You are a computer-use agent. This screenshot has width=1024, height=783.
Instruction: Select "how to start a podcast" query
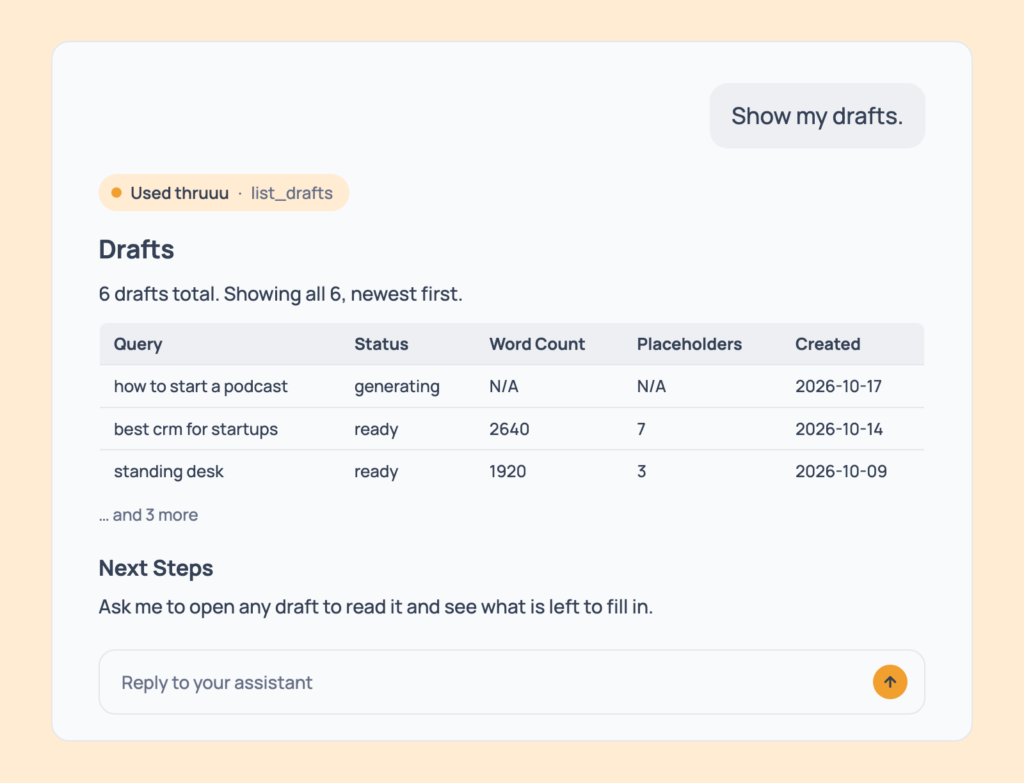pos(200,386)
